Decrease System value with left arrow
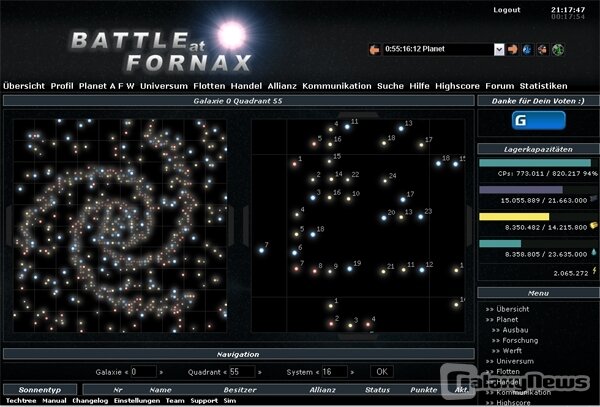 coord(317,372)
